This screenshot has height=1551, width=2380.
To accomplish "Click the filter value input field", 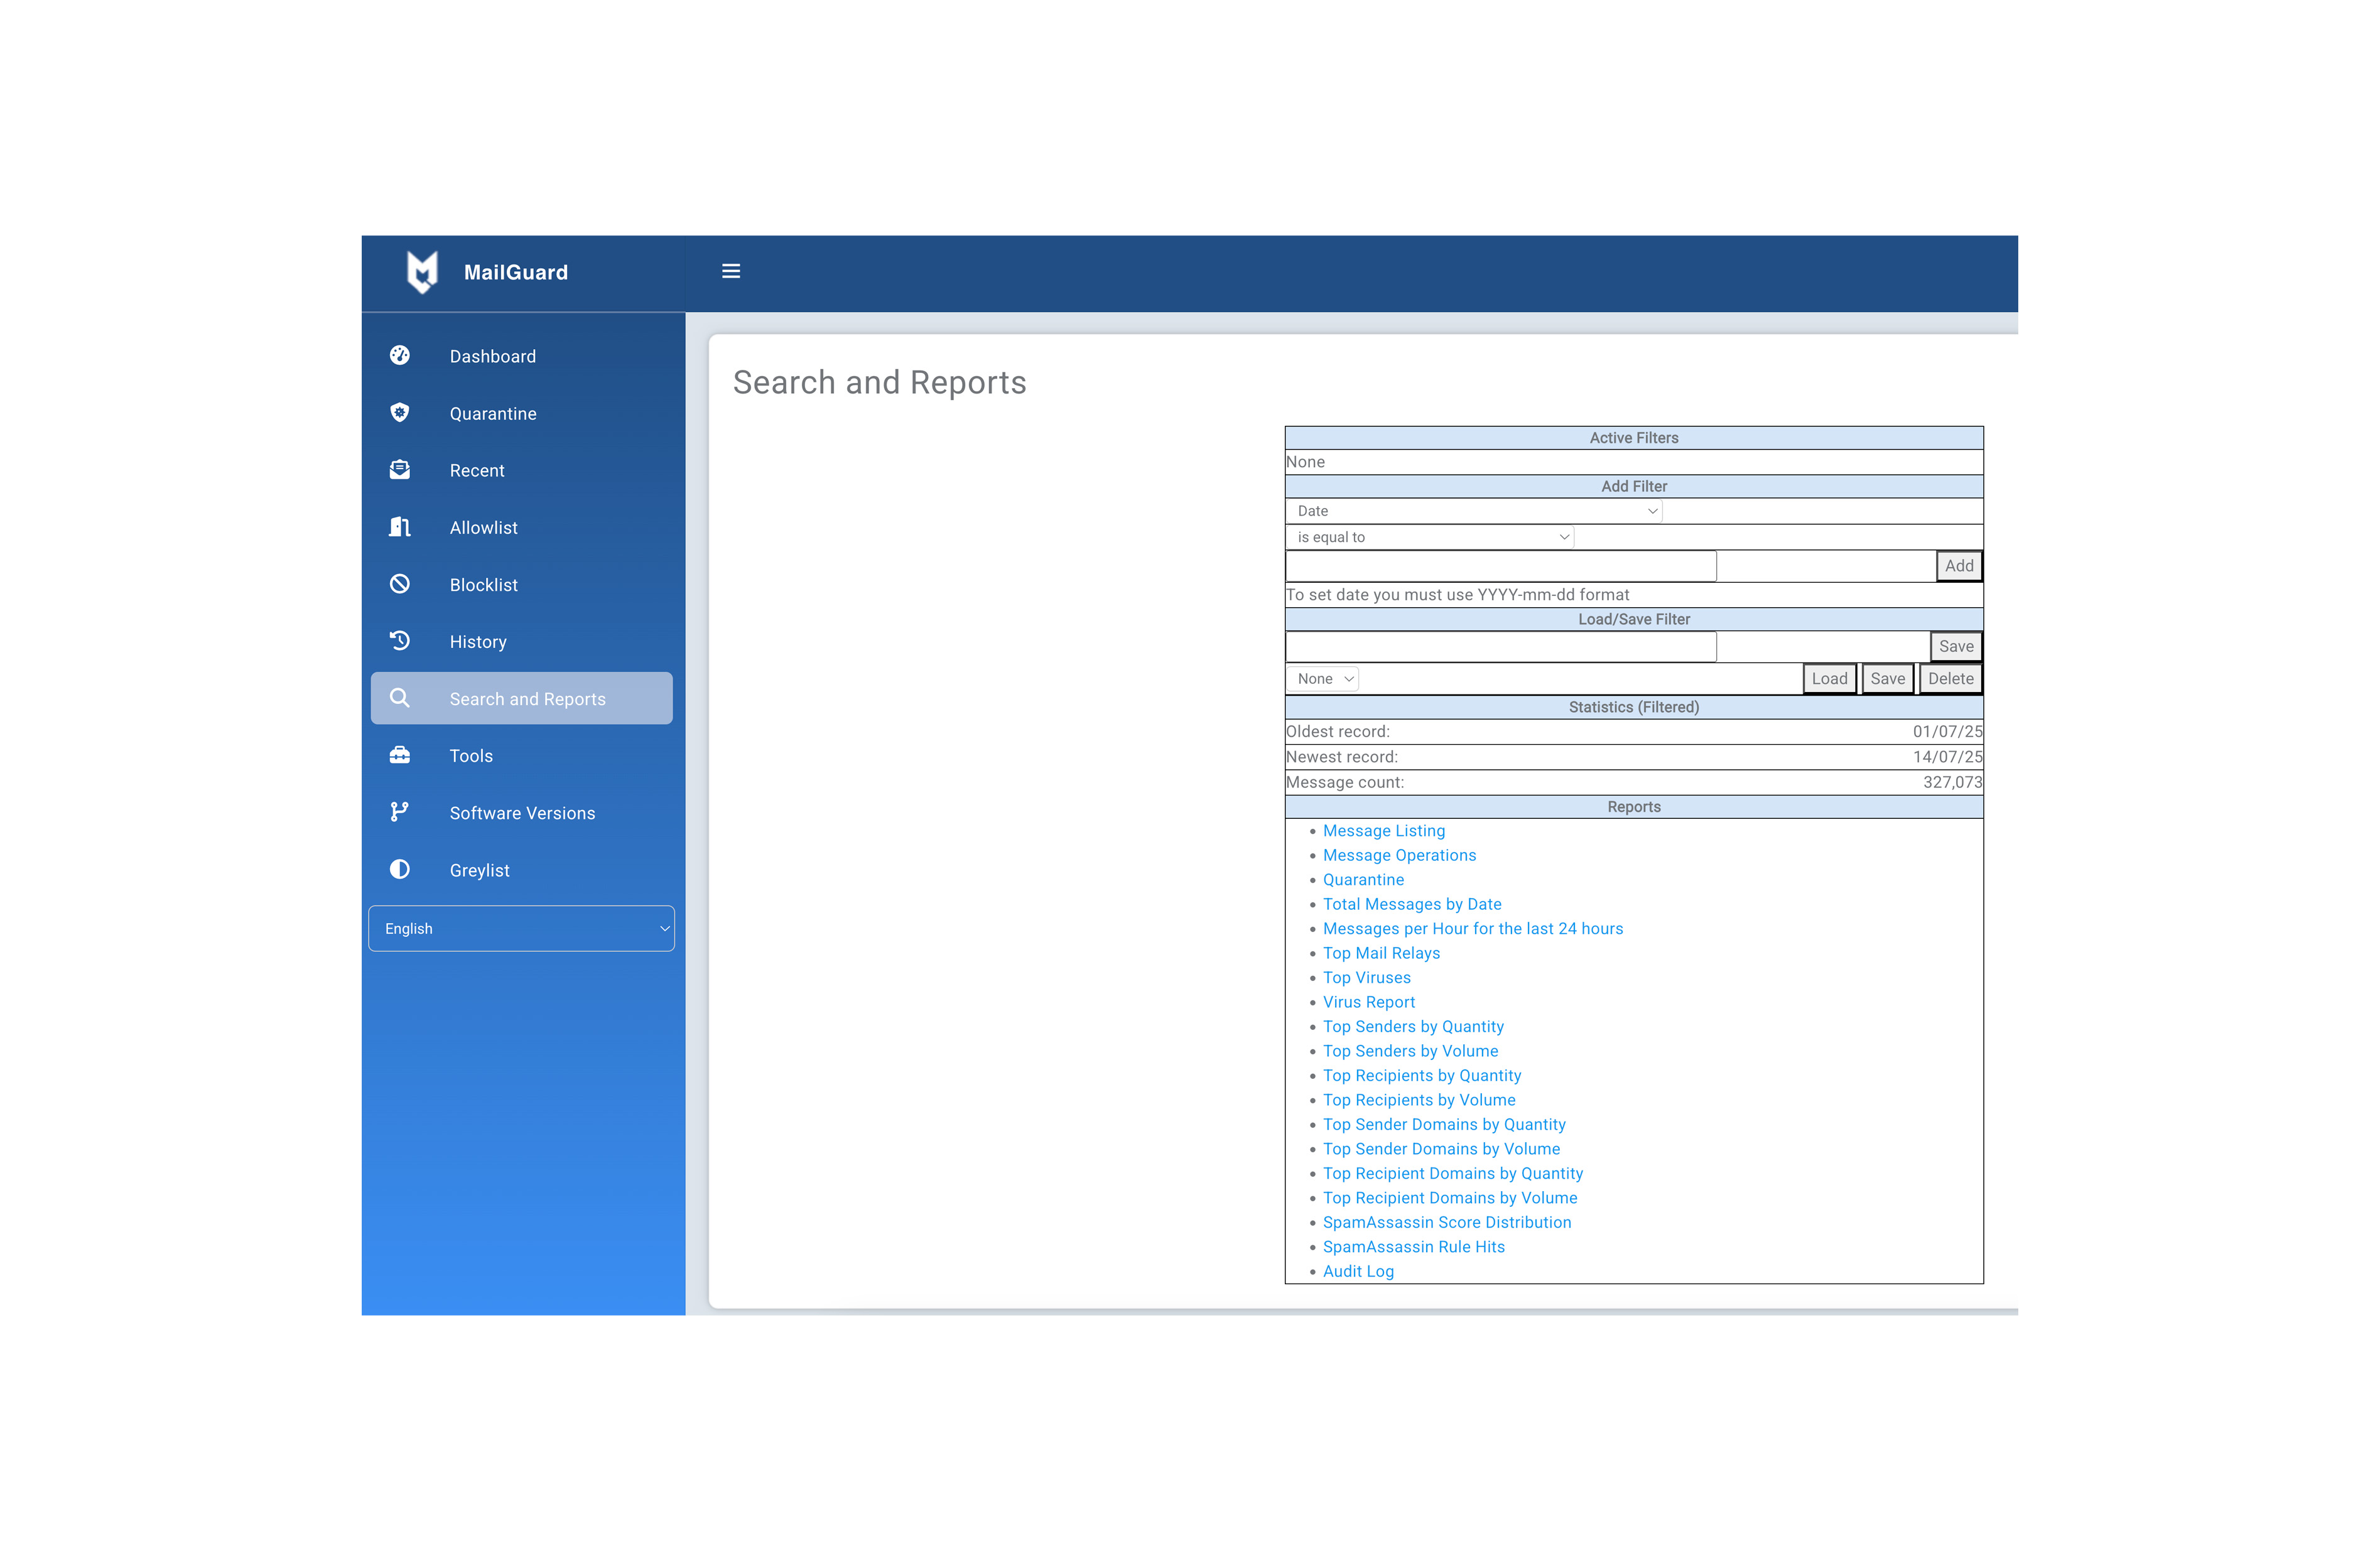I will coord(1501,566).
